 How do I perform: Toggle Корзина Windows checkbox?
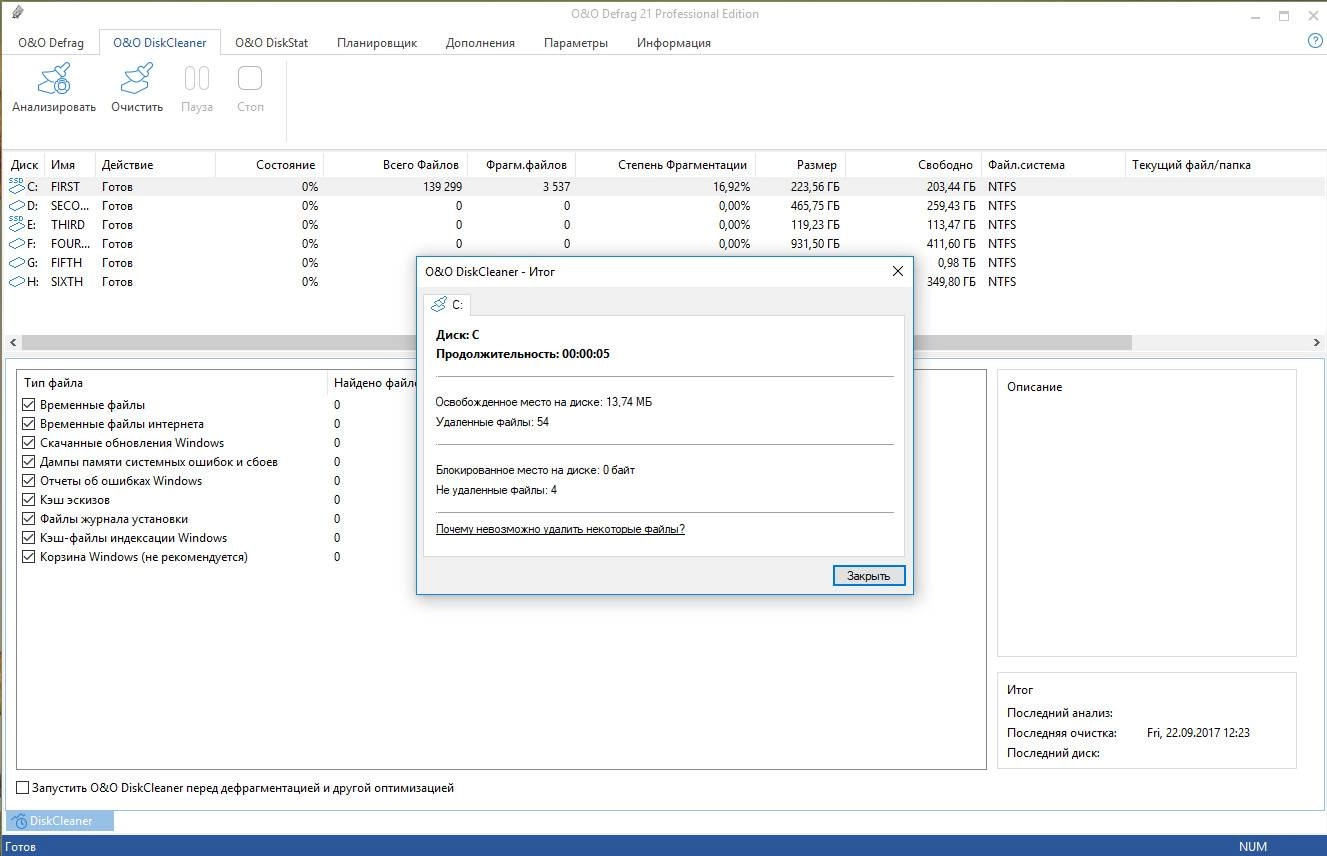(28, 557)
